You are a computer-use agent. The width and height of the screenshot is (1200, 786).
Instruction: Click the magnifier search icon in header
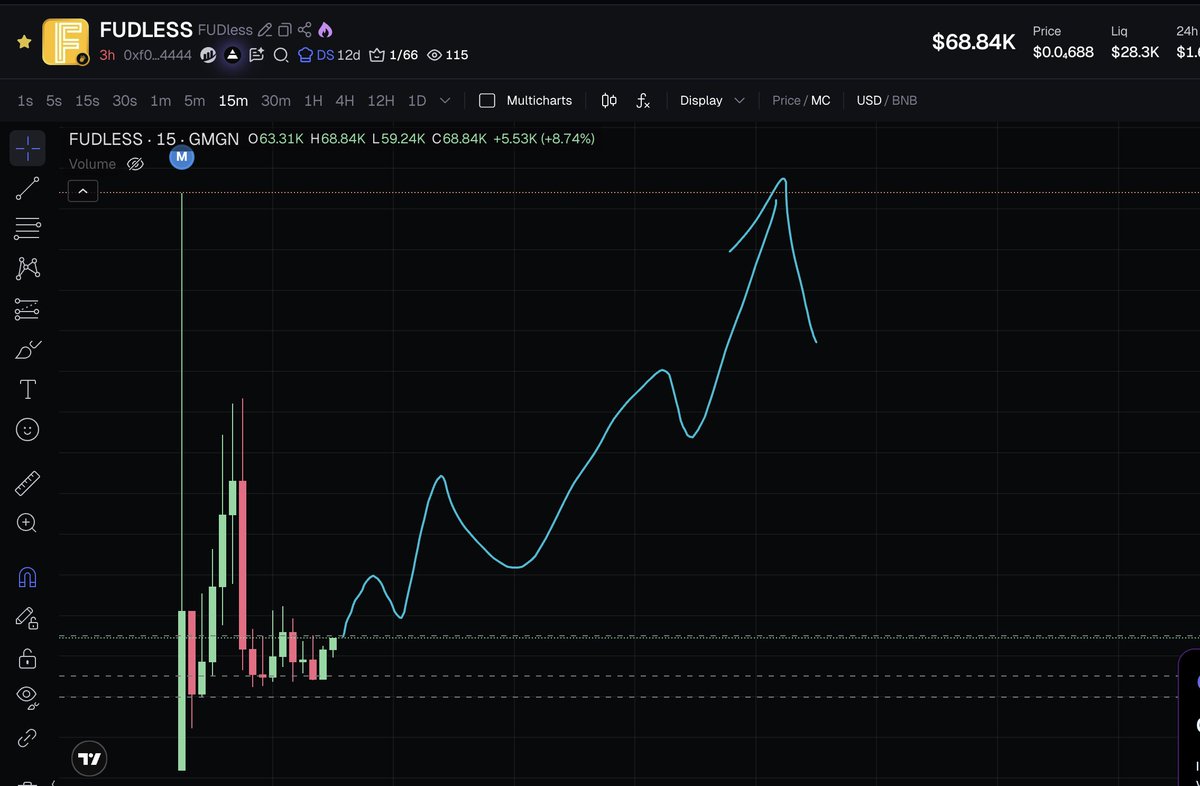pos(281,55)
